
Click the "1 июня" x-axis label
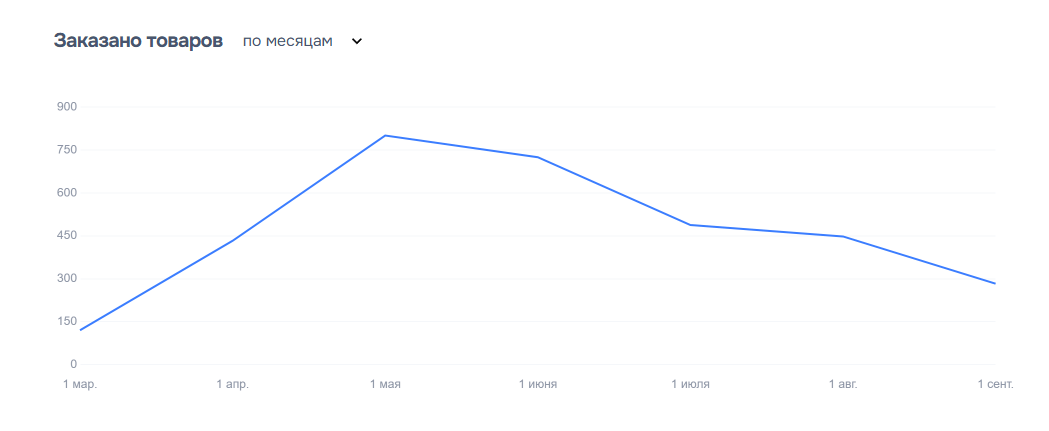tap(538, 384)
